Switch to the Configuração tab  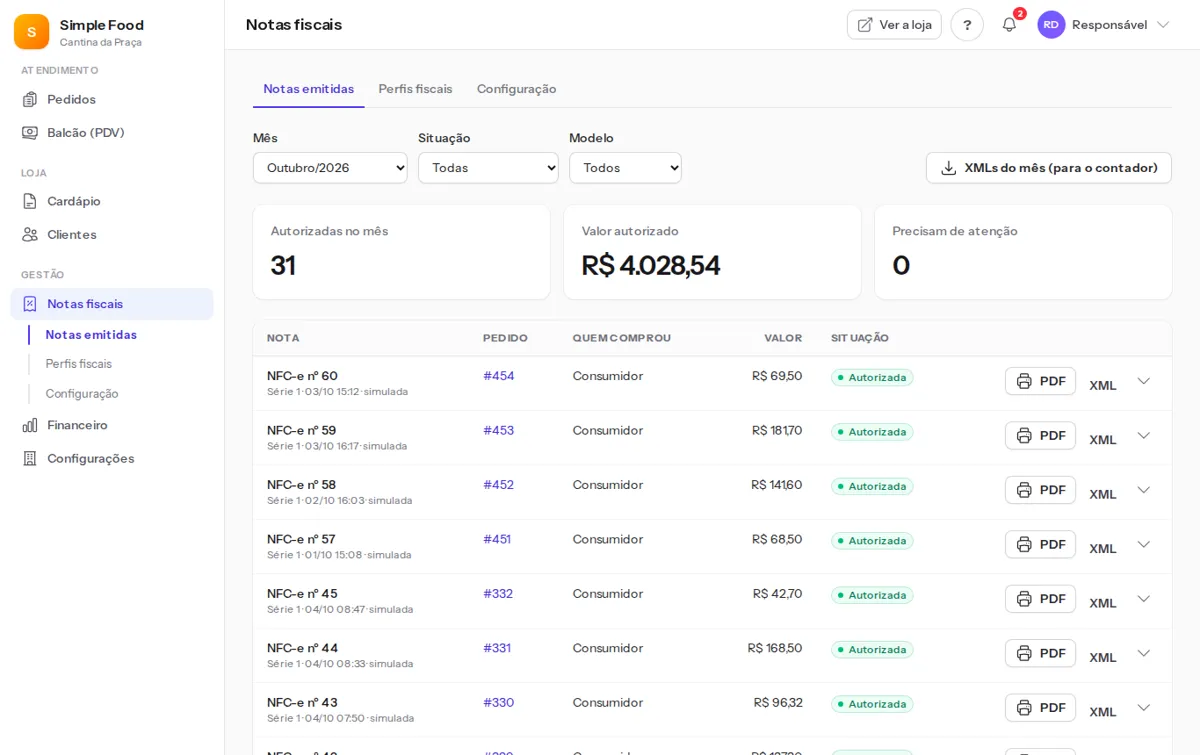tap(516, 89)
